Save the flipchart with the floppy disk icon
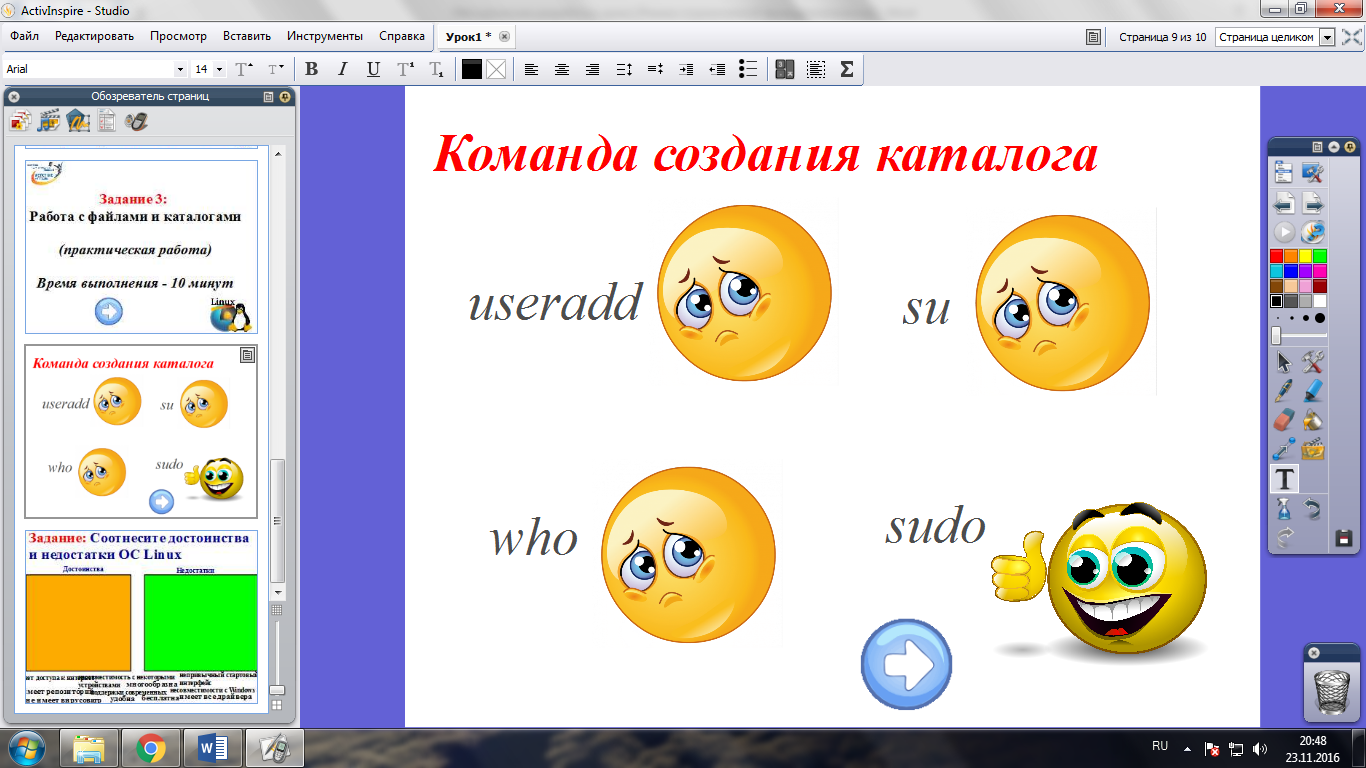Viewport: 1366px width, 768px height. tap(1344, 538)
